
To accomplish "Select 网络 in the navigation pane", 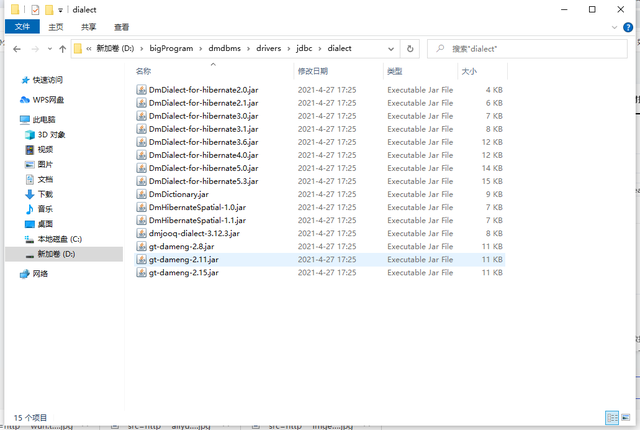I will [x=40, y=274].
